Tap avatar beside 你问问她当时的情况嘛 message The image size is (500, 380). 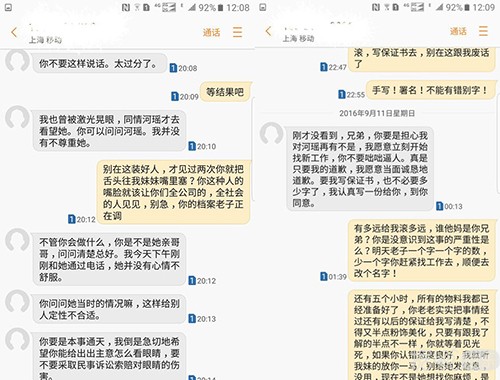[17, 301]
